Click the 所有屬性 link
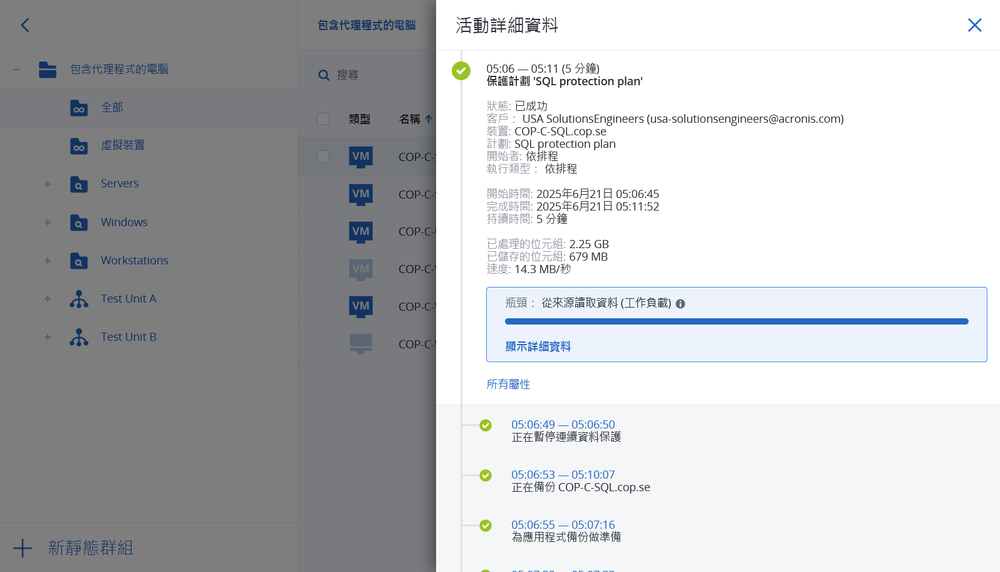The height and width of the screenshot is (572, 1000). [508, 384]
